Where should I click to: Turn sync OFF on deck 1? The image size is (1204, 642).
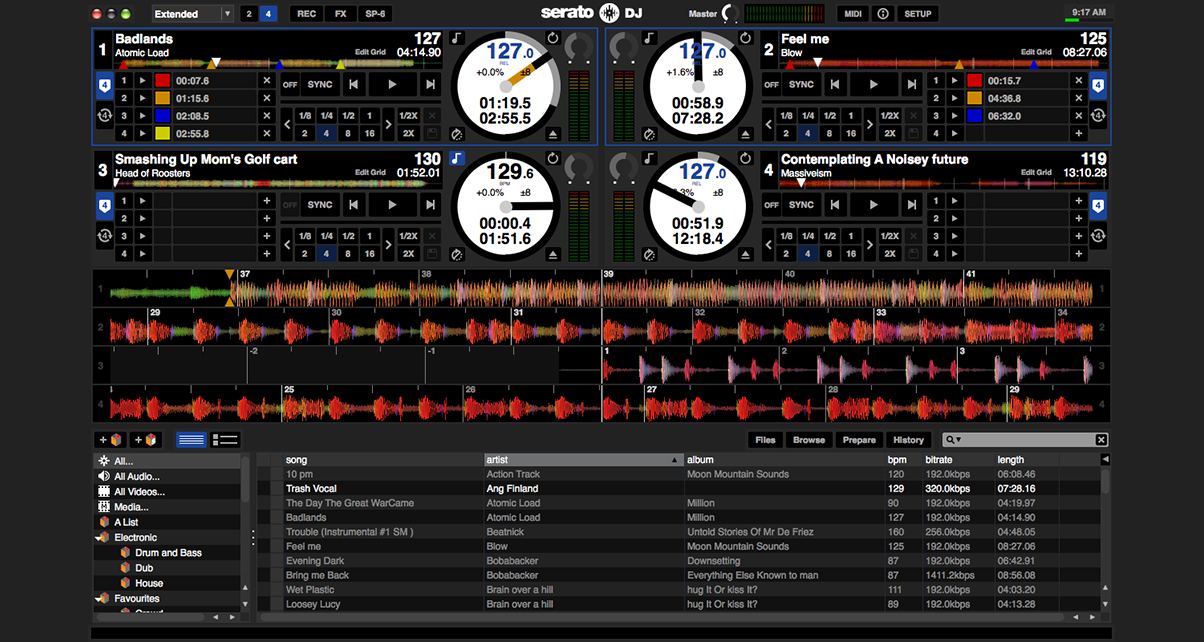[290, 85]
